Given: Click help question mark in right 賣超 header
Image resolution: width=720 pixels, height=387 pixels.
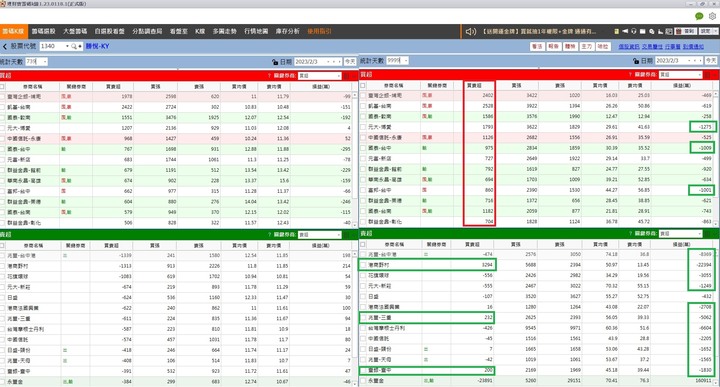Looking at the screenshot, I should pos(630,234).
